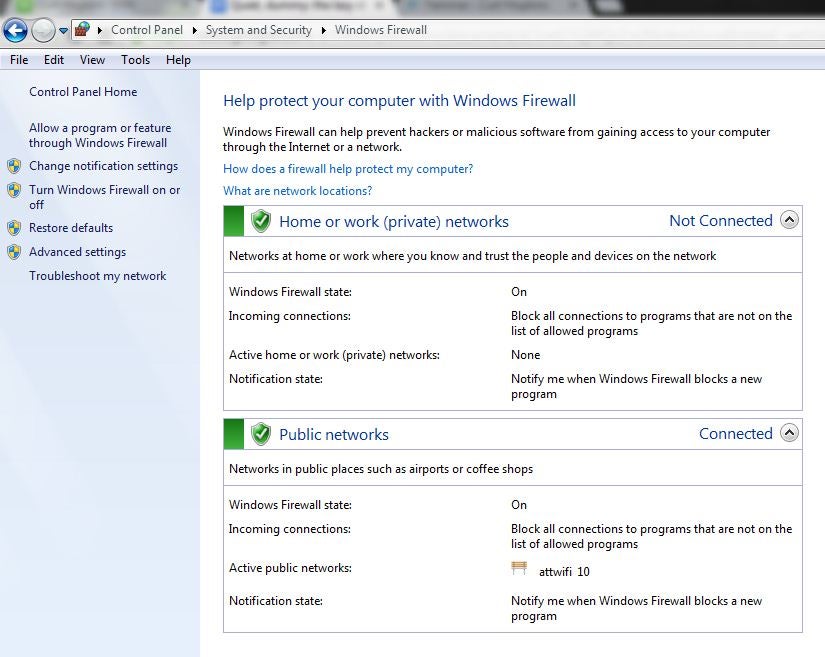This screenshot has height=657, width=825.
Task: Click shield icon beside Advanced settings
Action: pos(14,252)
